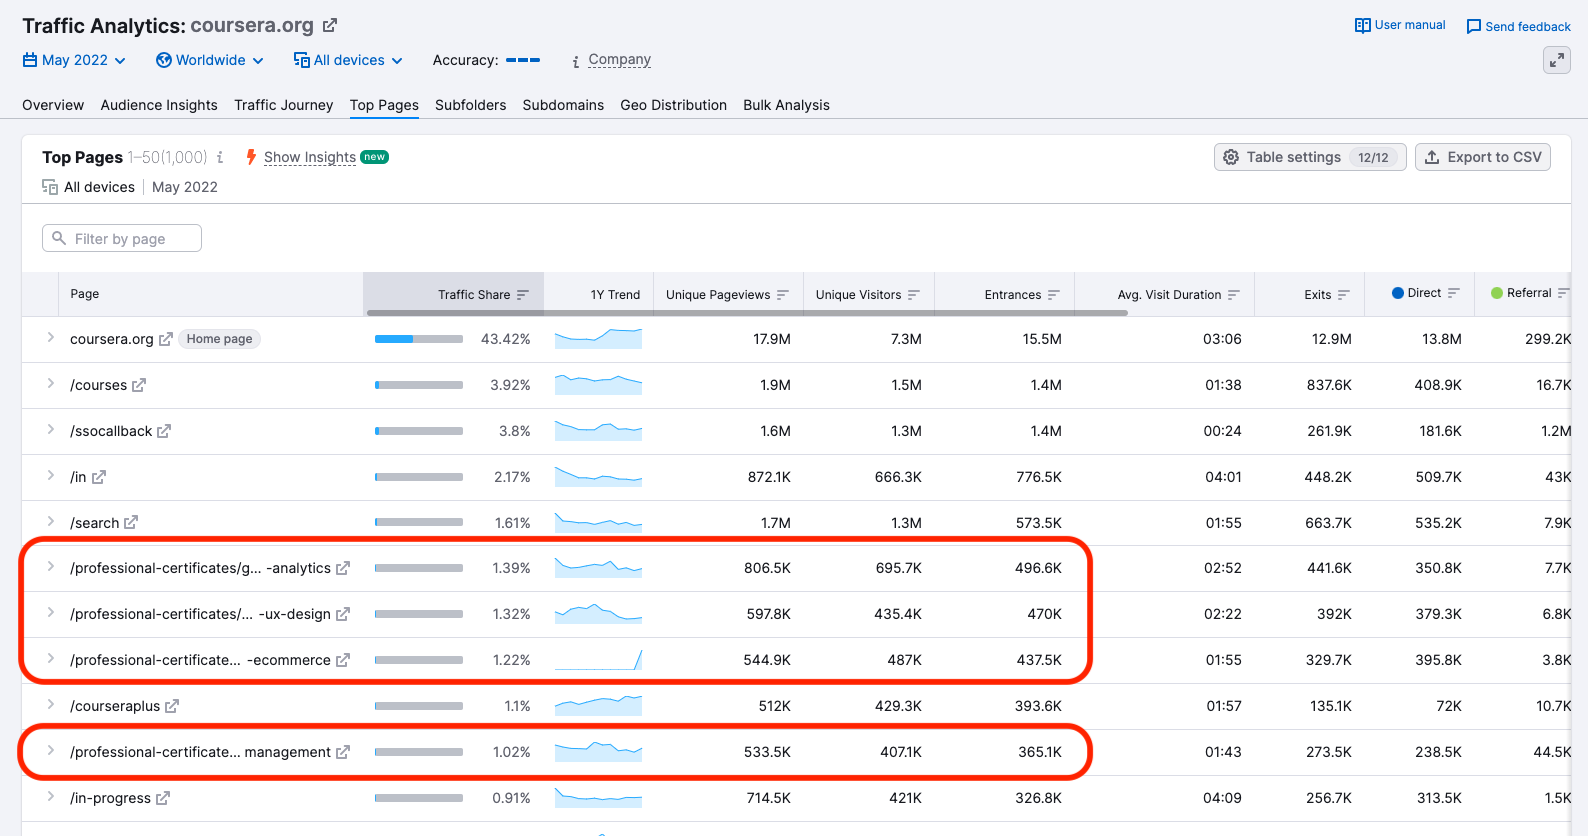Sort by Direct column icon
The height and width of the screenshot is (836, 1588).
click(x=1453, y=293)
